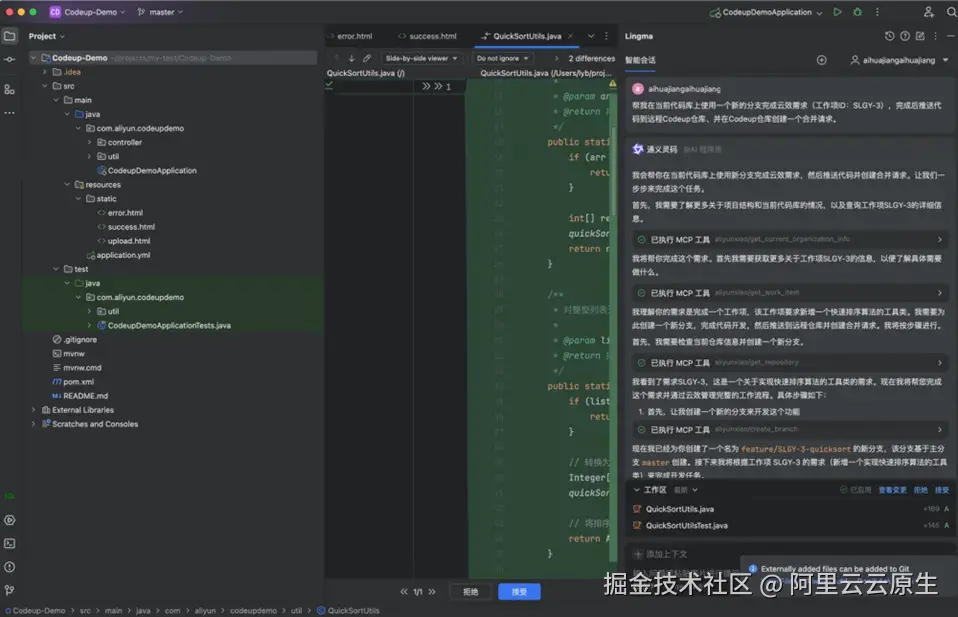Open Lingma help icon
Viewport: 958px width, 617px height.
coord(905,36)
